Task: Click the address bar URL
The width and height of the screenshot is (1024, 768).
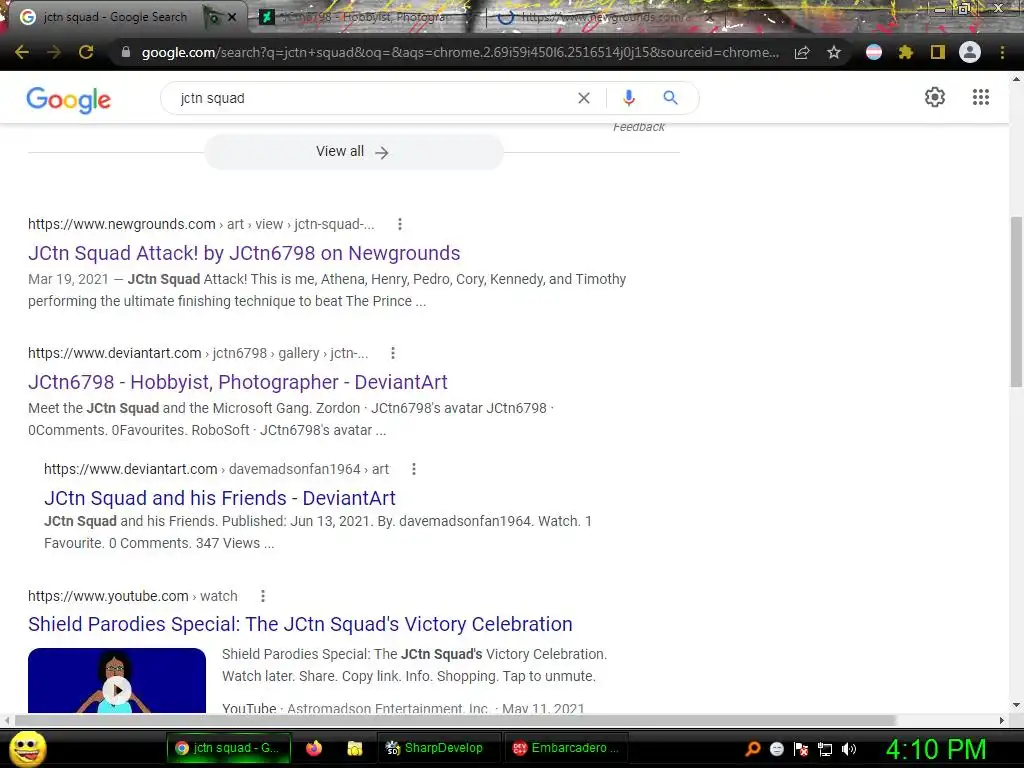Action: (460, 52)
